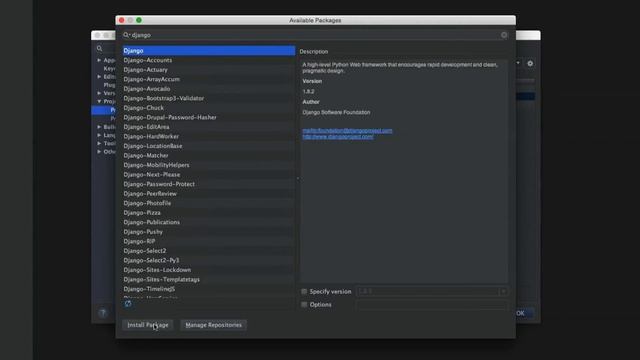Expand the Editor node in the Preferences tree
The width and height of the screenshot is (640, 360).
coord(99,76)
